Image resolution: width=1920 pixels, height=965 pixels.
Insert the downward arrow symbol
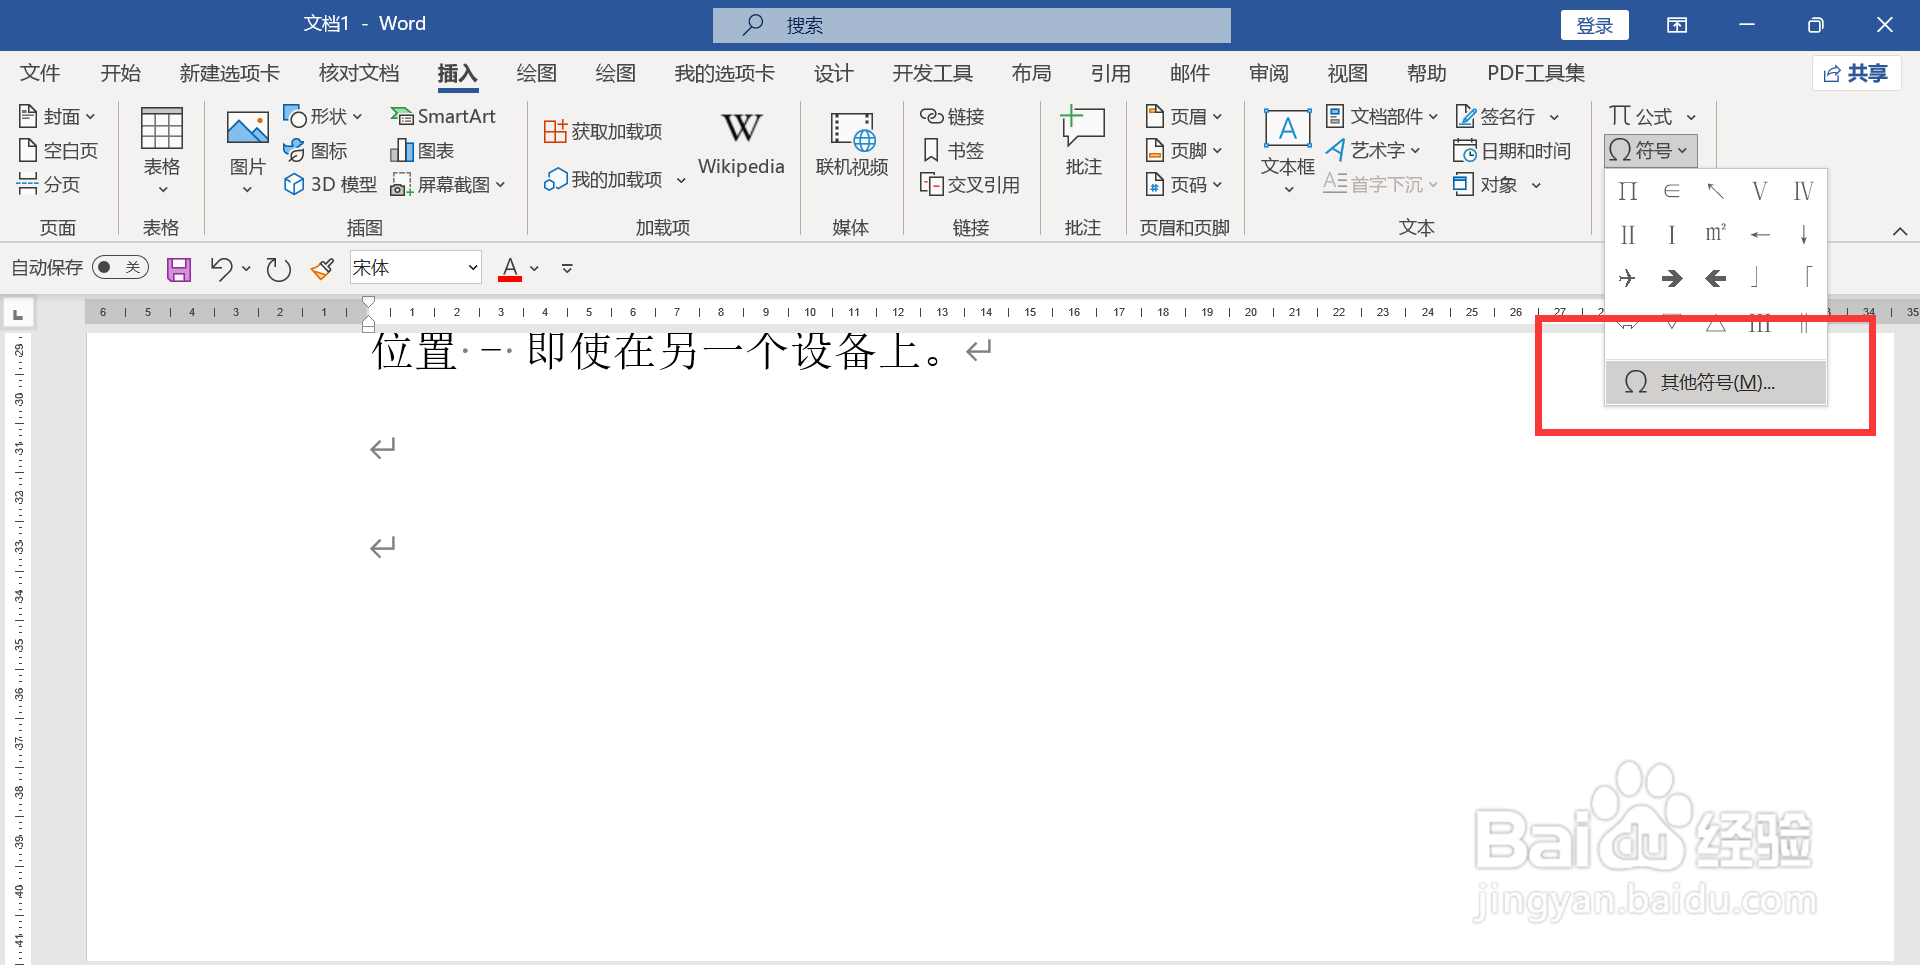pos(1803,234)
